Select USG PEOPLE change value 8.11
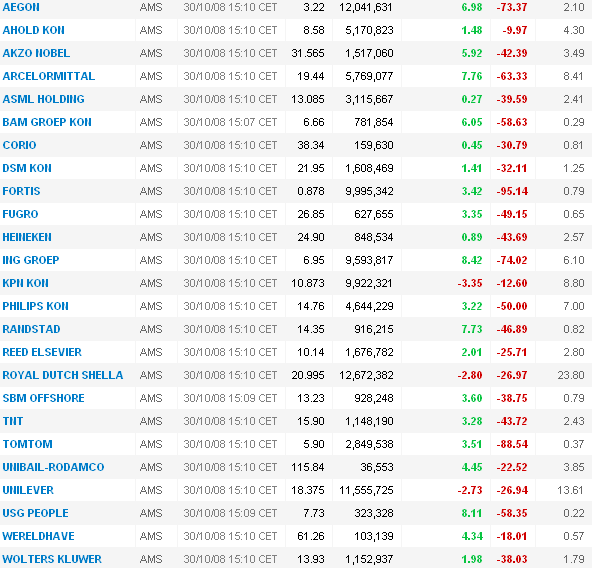 coord(472,514)
